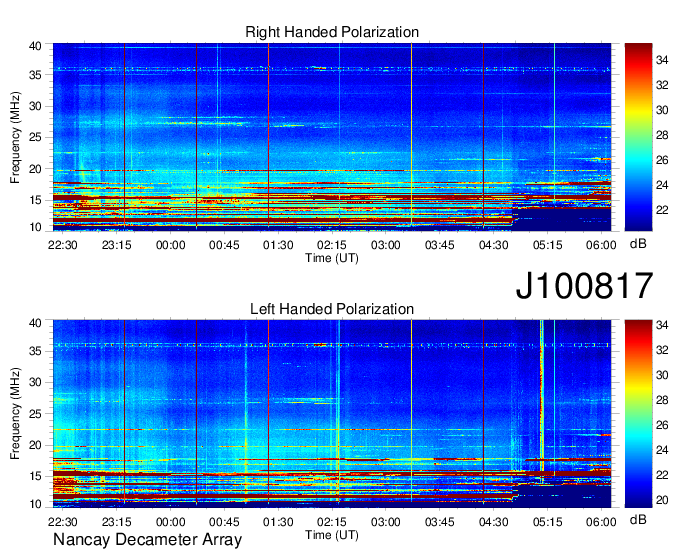Click the 35 MHz tick of Right Handed plot
The height and width of the screenshot is (552, 680).
tap(35, 75)
